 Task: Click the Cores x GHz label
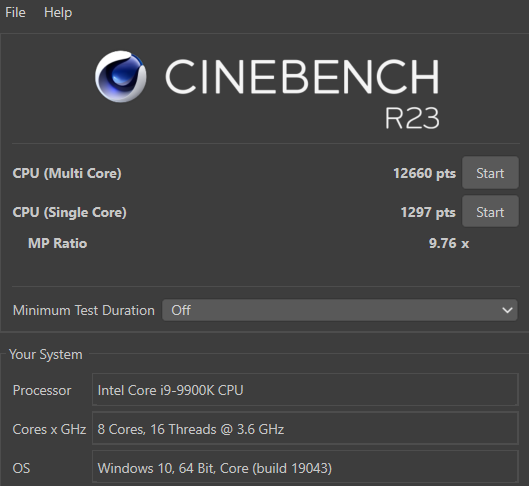(49, 429)
